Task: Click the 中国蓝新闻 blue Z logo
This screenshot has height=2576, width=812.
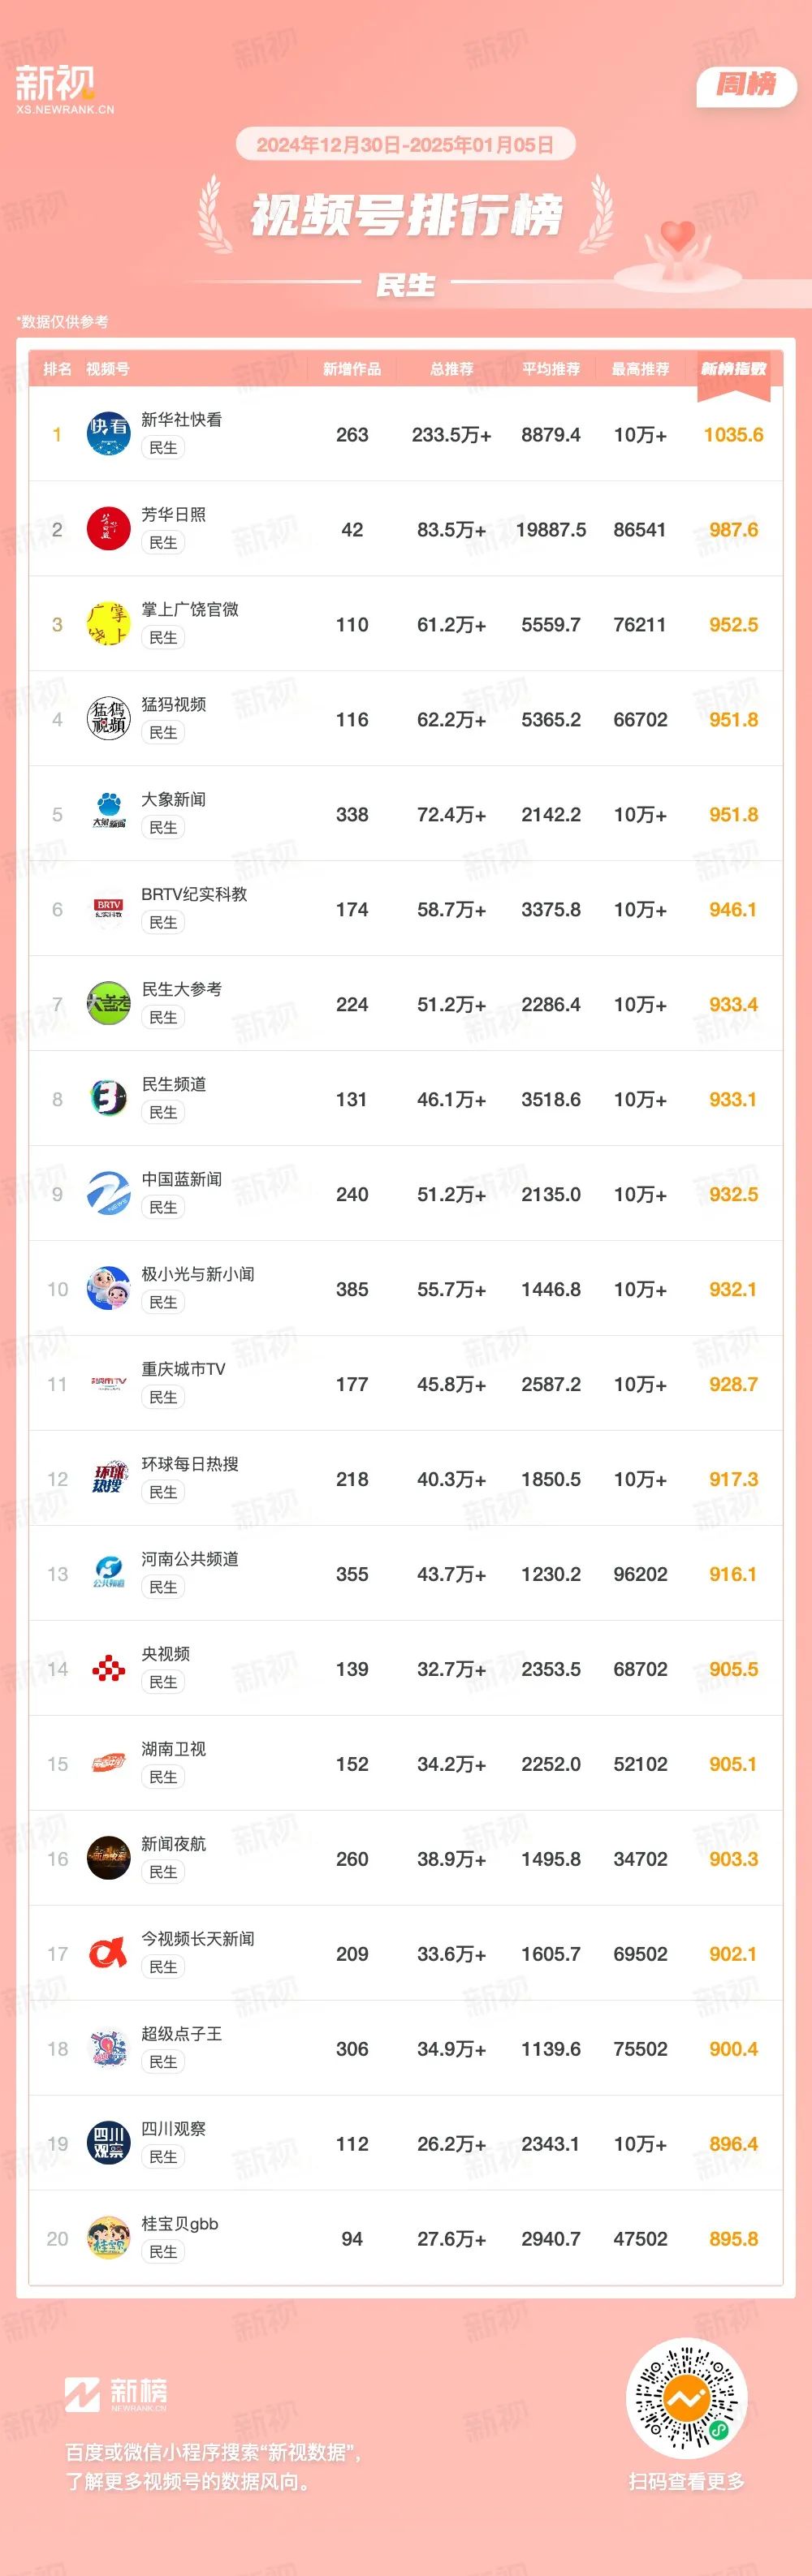Action: tap(108, 1194)
